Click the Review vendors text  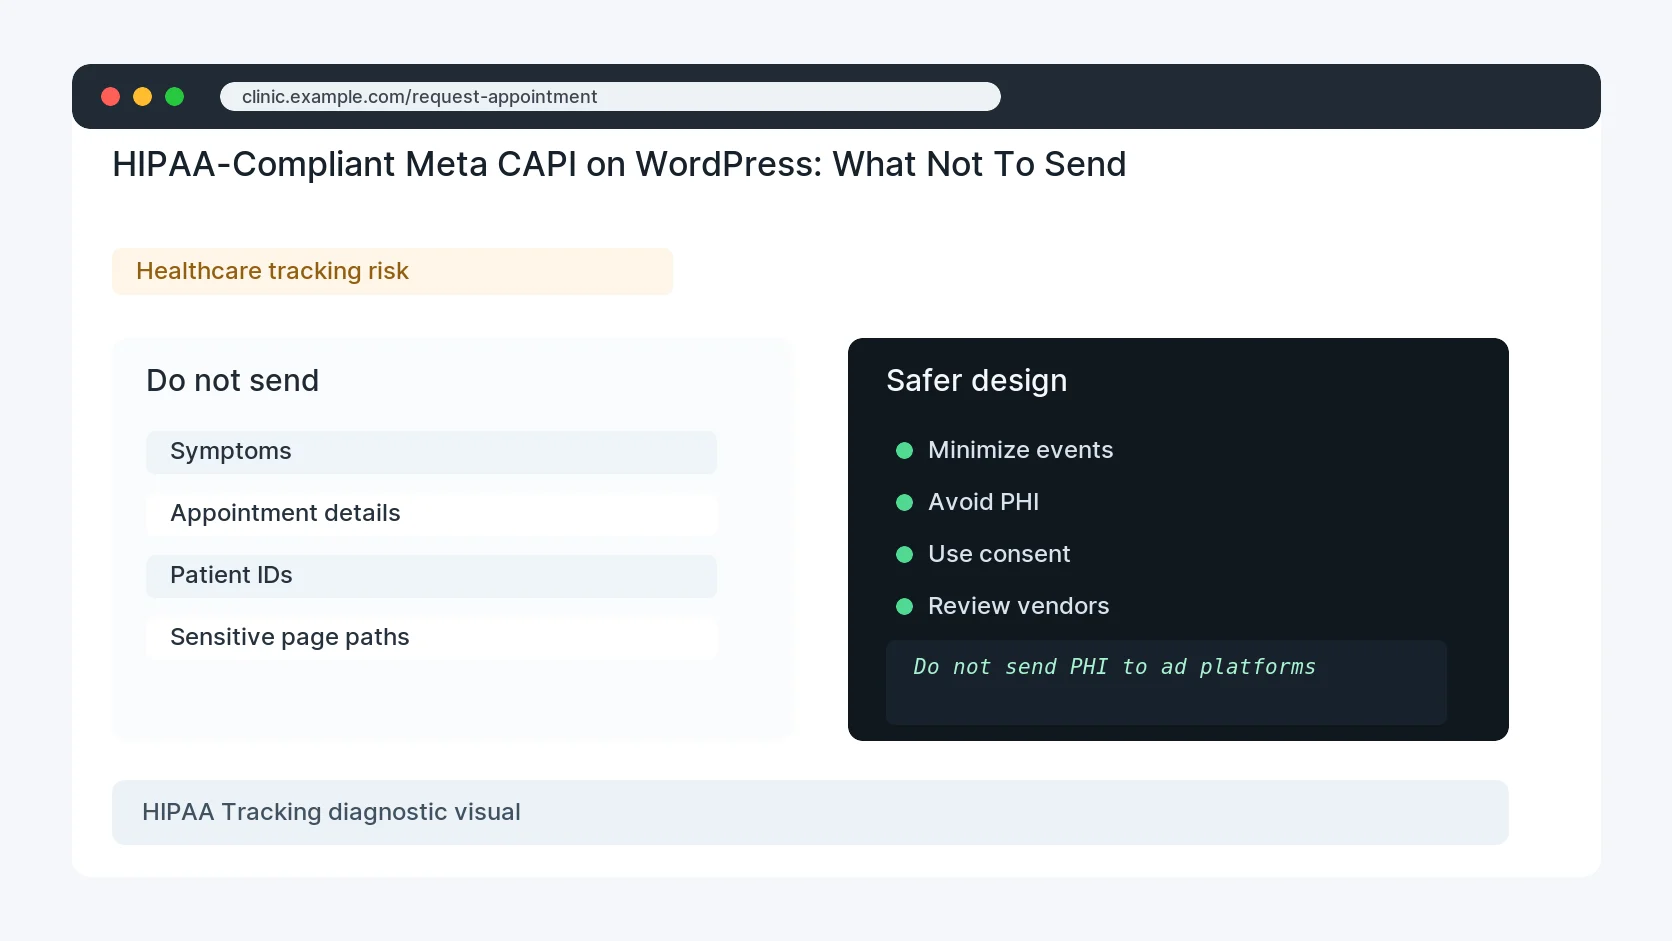pyautogui.click(x=1018, y=607)
